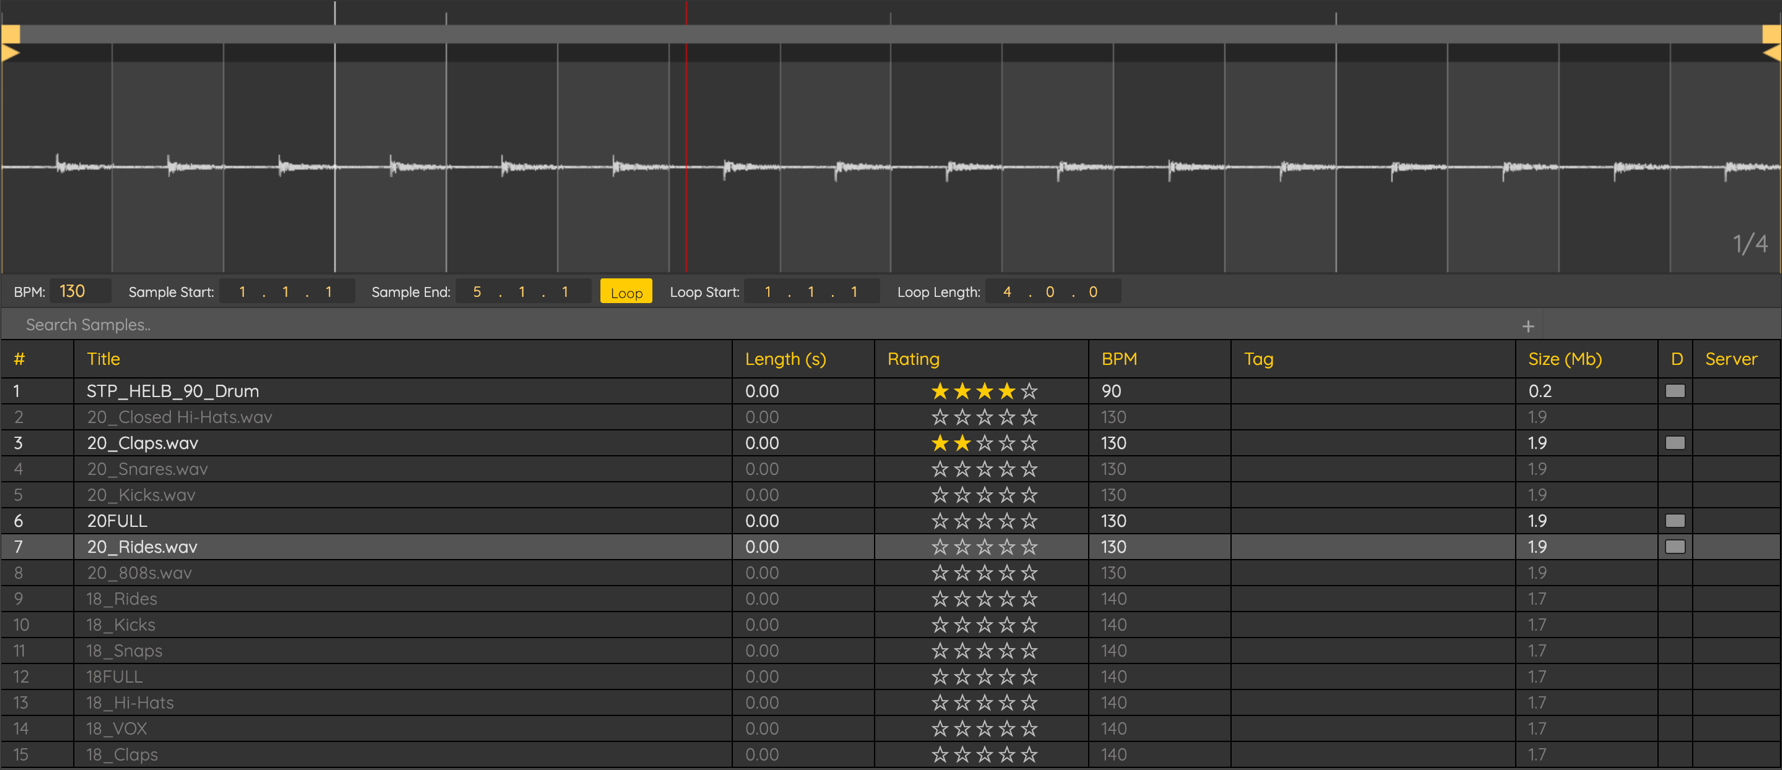
Task: Sort by the BPM column header
Action: (1119, 359)
